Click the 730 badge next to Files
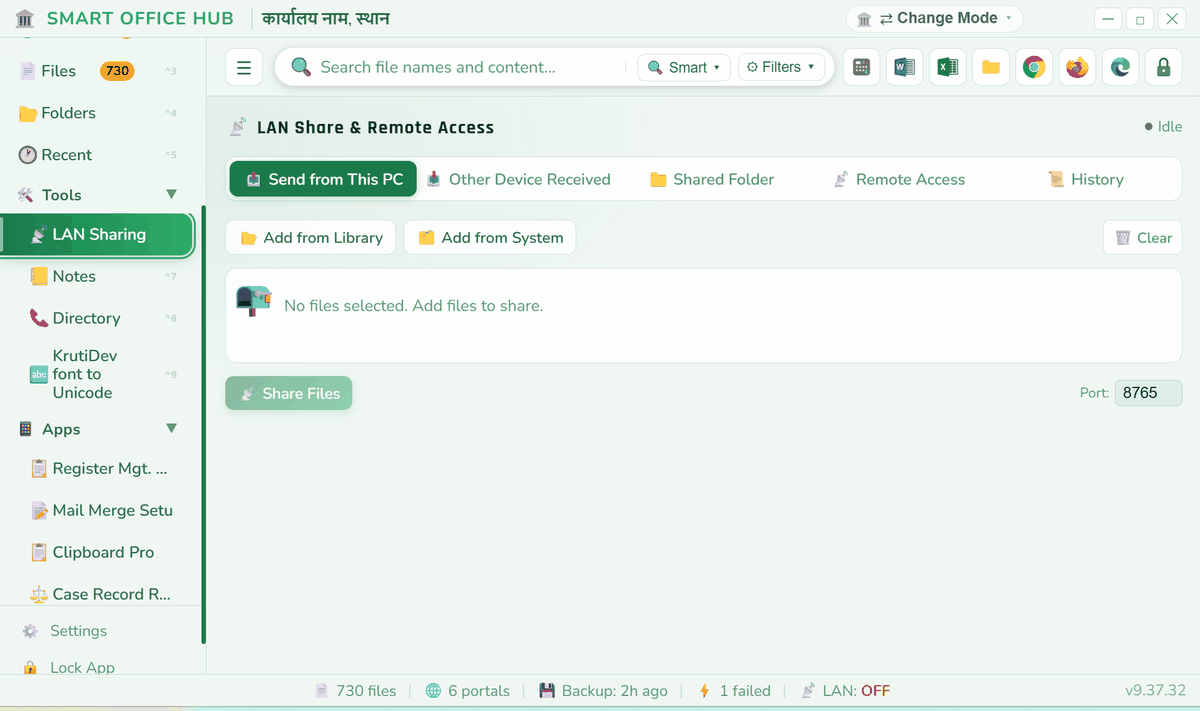Image resolution: width=1200 pixels, height=711 pixels. click(117, 71)
